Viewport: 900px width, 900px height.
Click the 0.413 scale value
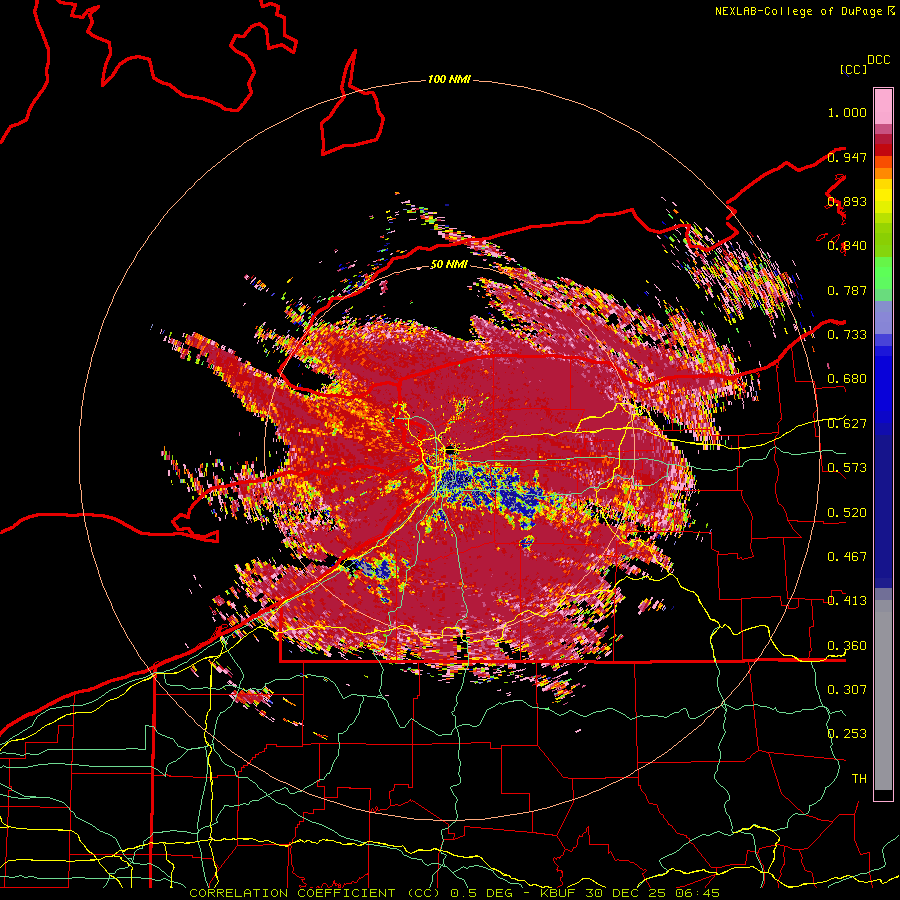point(847,601)
